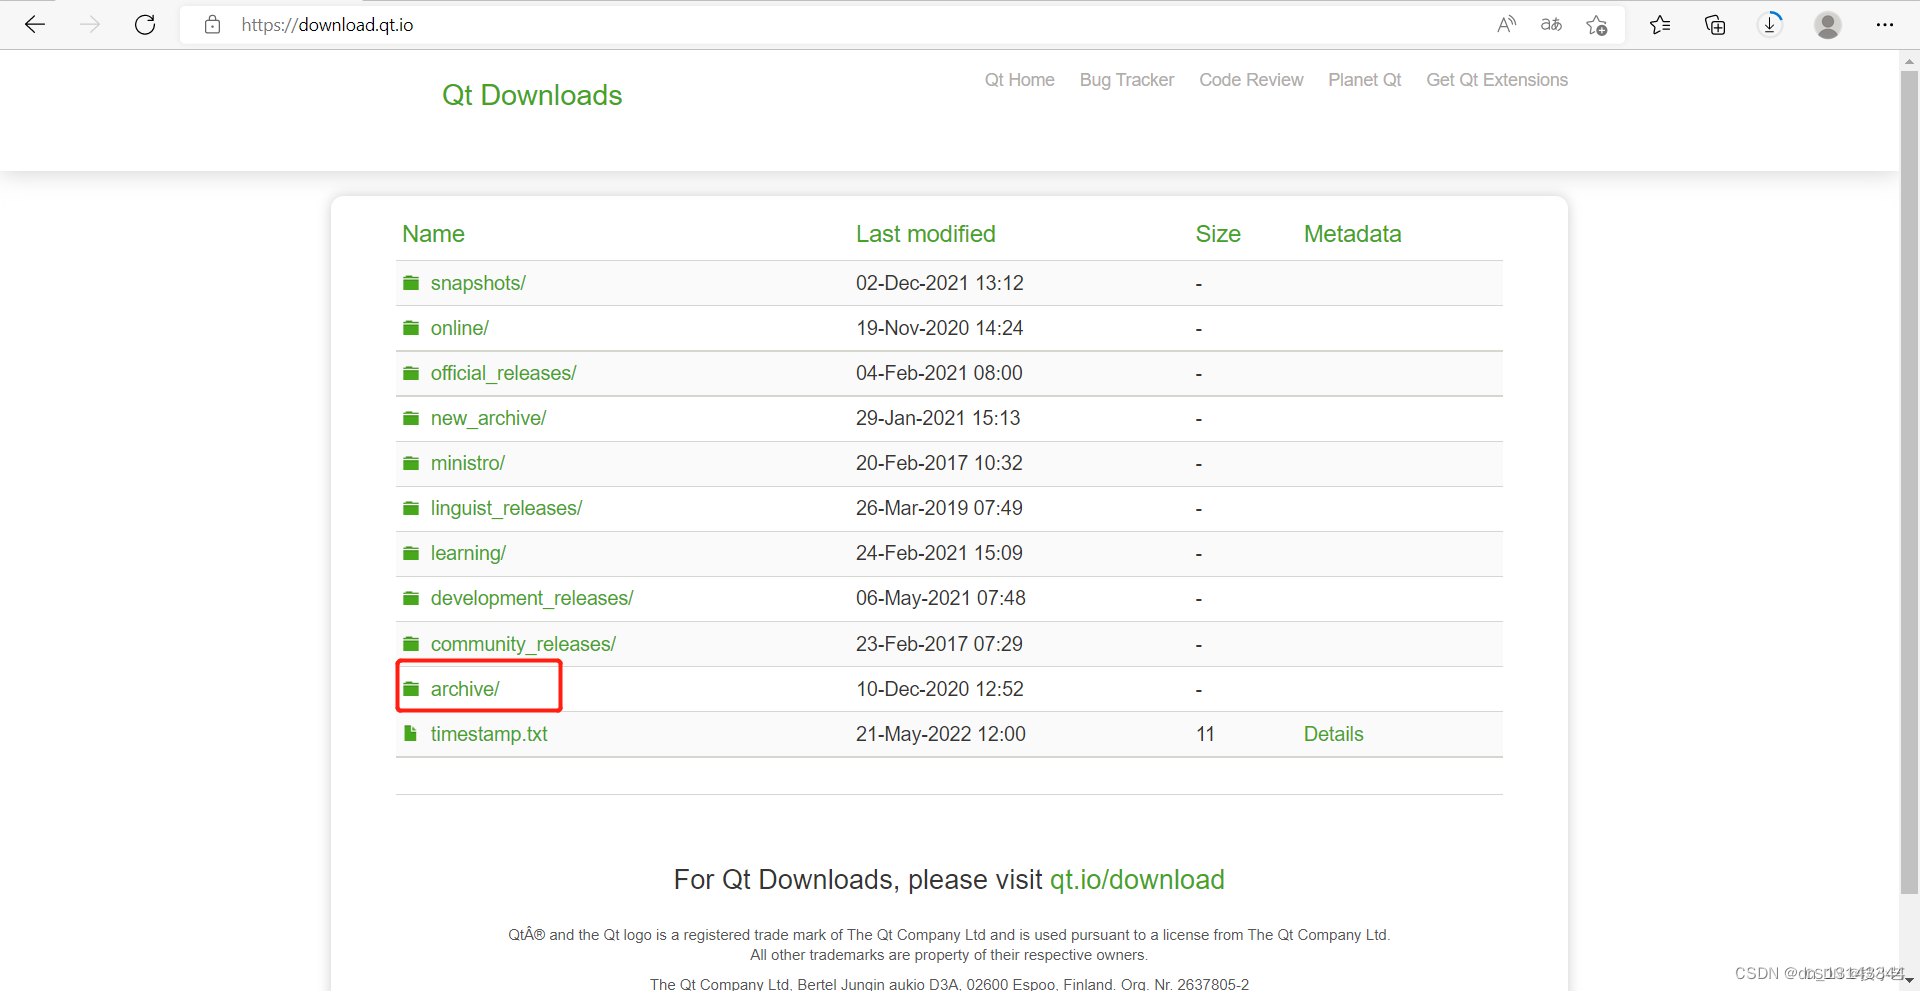This screenshot has width=1920, height=991.
Task: Click the development_releases folder icon
Action: coord(411,598)
